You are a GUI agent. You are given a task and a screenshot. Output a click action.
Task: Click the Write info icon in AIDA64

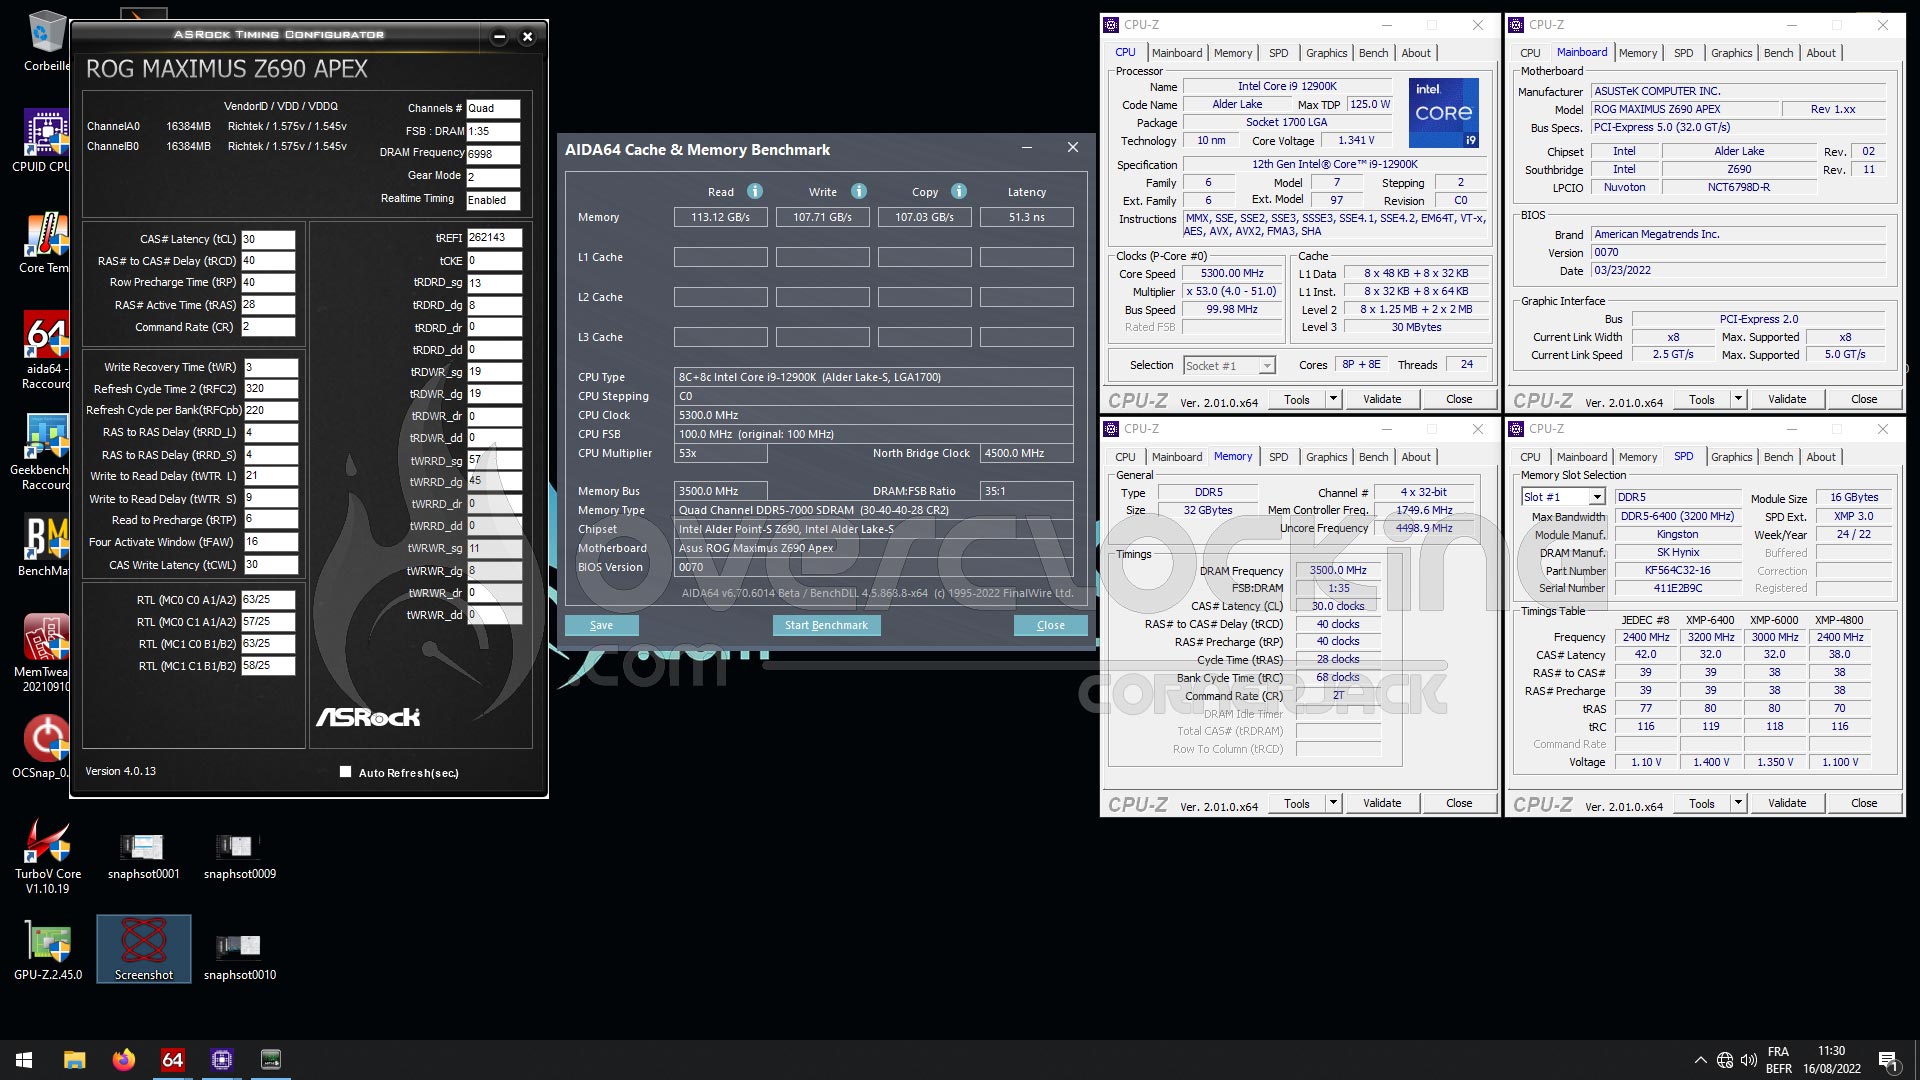point(859,191)
